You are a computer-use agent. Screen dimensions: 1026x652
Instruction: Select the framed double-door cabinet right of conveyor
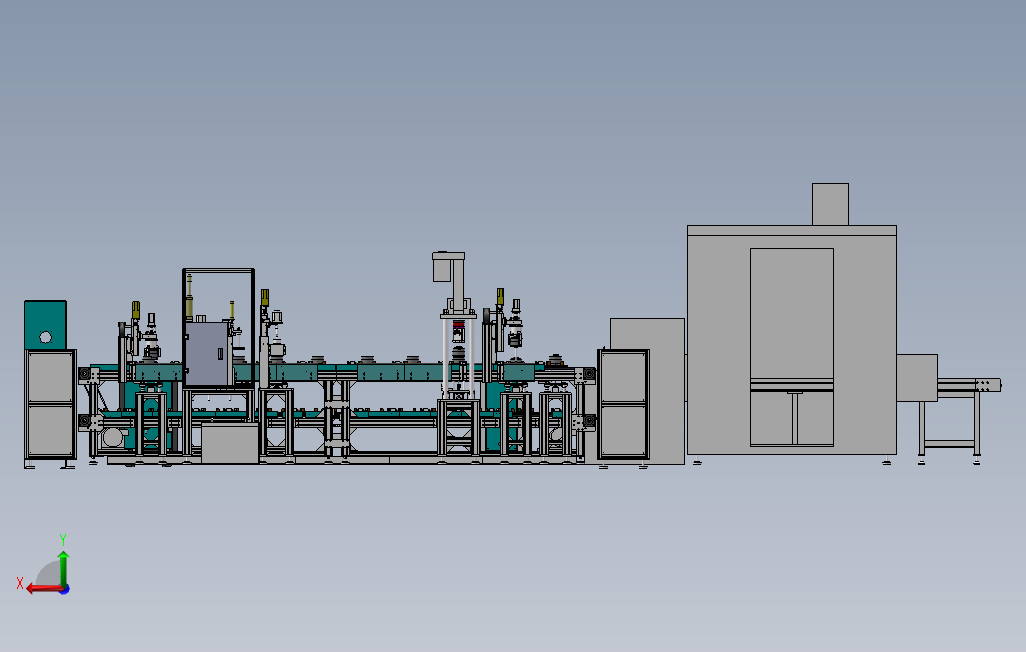624,405
